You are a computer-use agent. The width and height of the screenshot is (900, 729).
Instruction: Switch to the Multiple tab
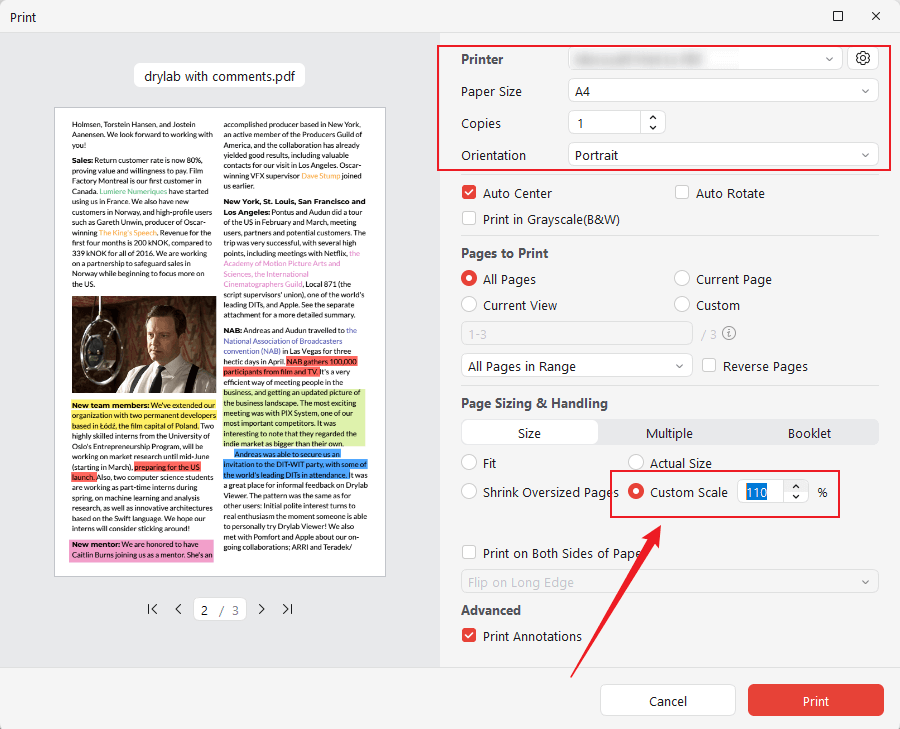669,433
